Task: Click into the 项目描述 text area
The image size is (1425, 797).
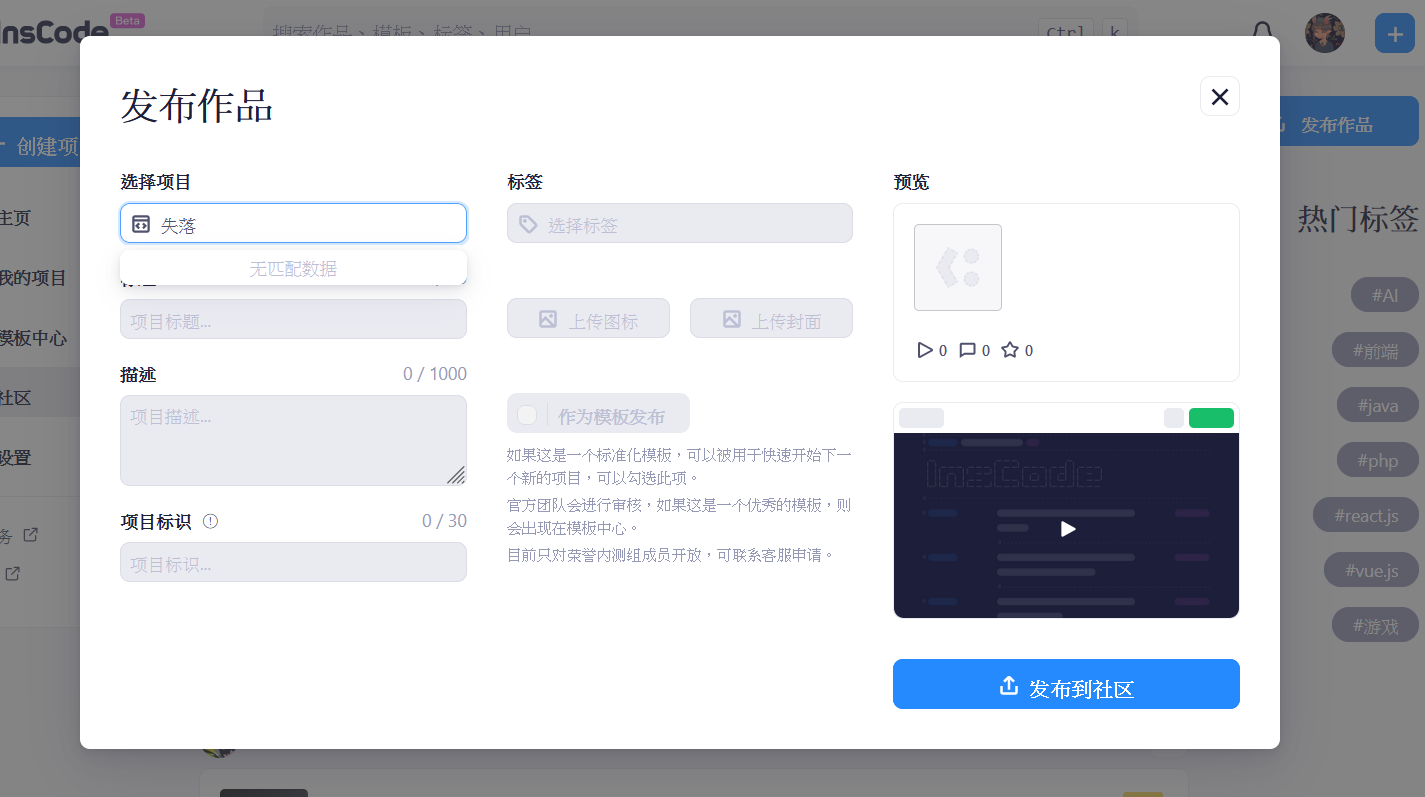Action: tap(293, 440)
